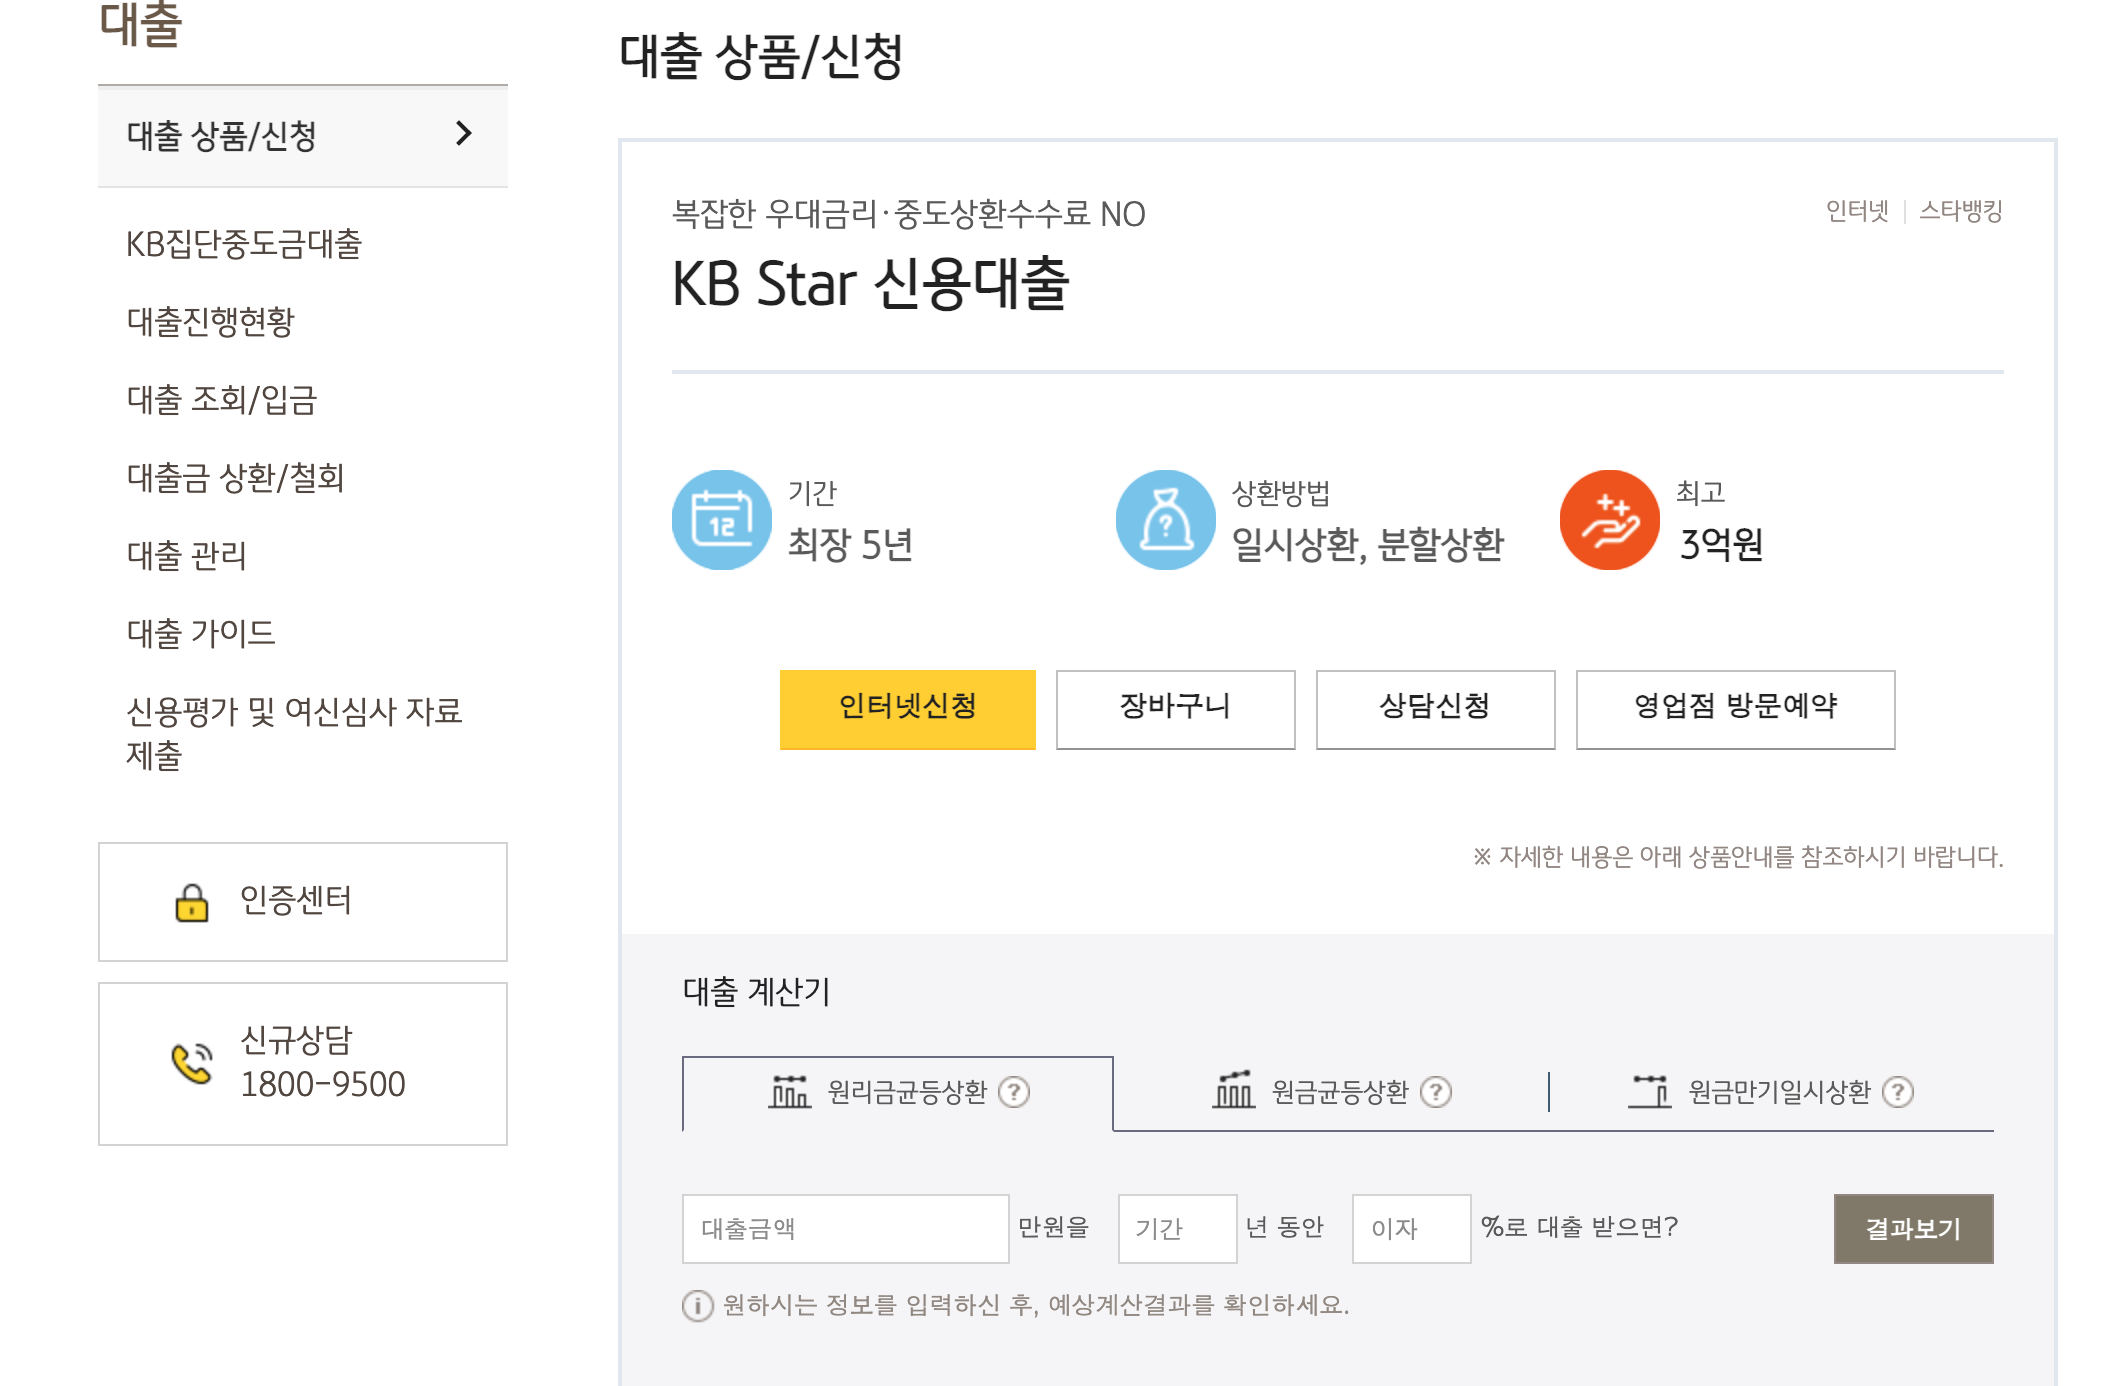Click the 상담신청 button

coord(1436,709)
